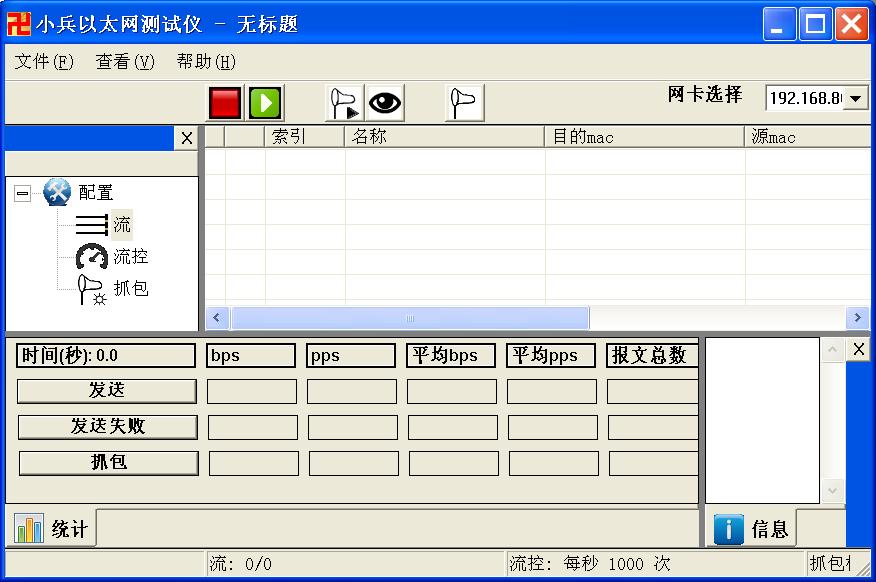Close the right info panel
The width and height of the screenshot is (876, 582).
859,349
